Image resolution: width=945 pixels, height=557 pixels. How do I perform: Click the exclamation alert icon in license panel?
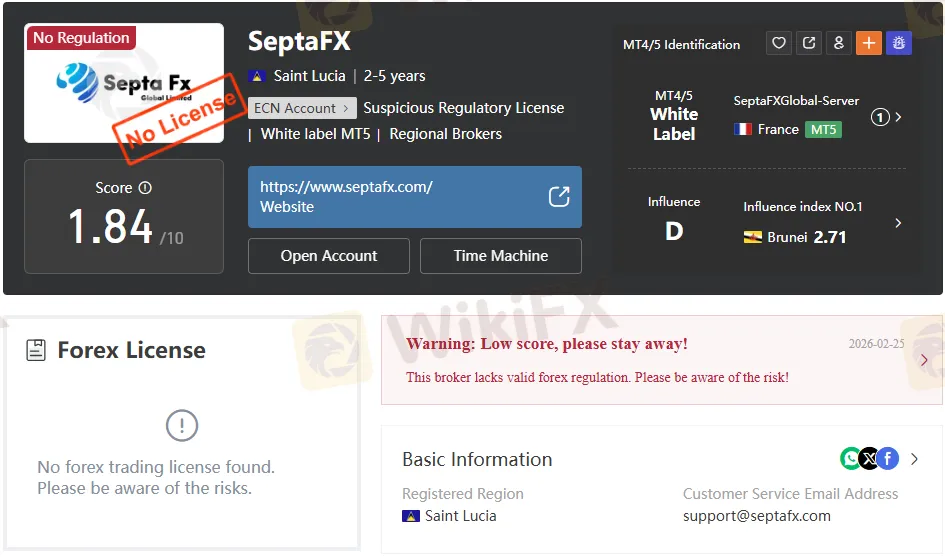point(181,426)
